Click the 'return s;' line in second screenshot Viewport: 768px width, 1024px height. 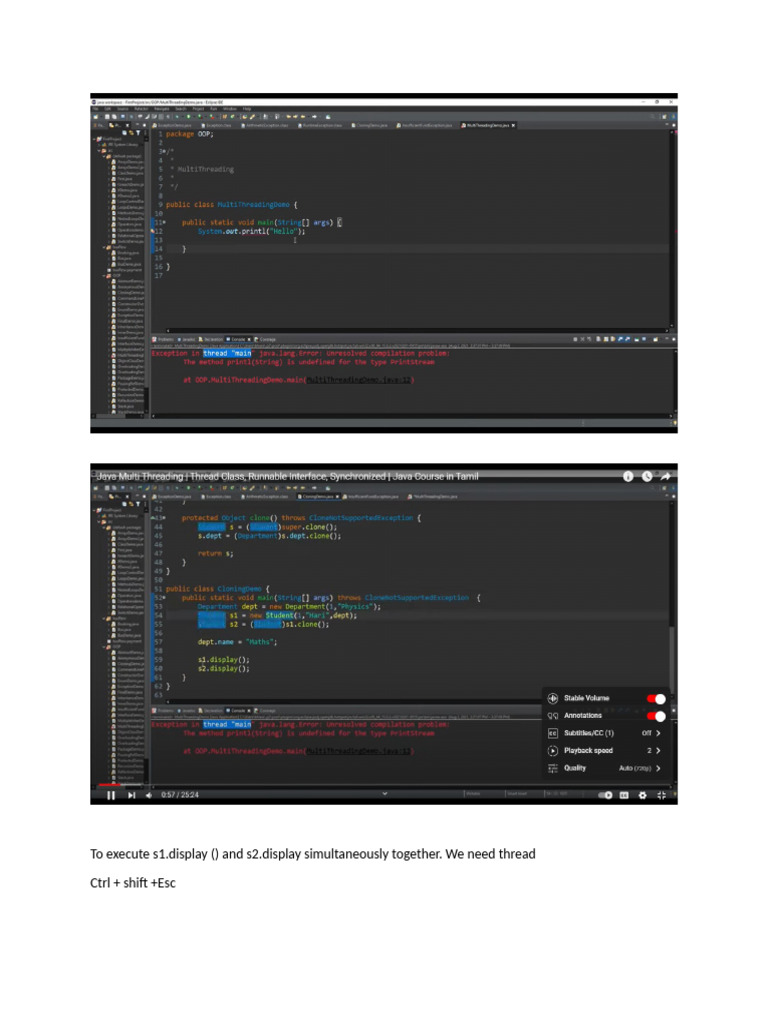[x=215, y=554]
